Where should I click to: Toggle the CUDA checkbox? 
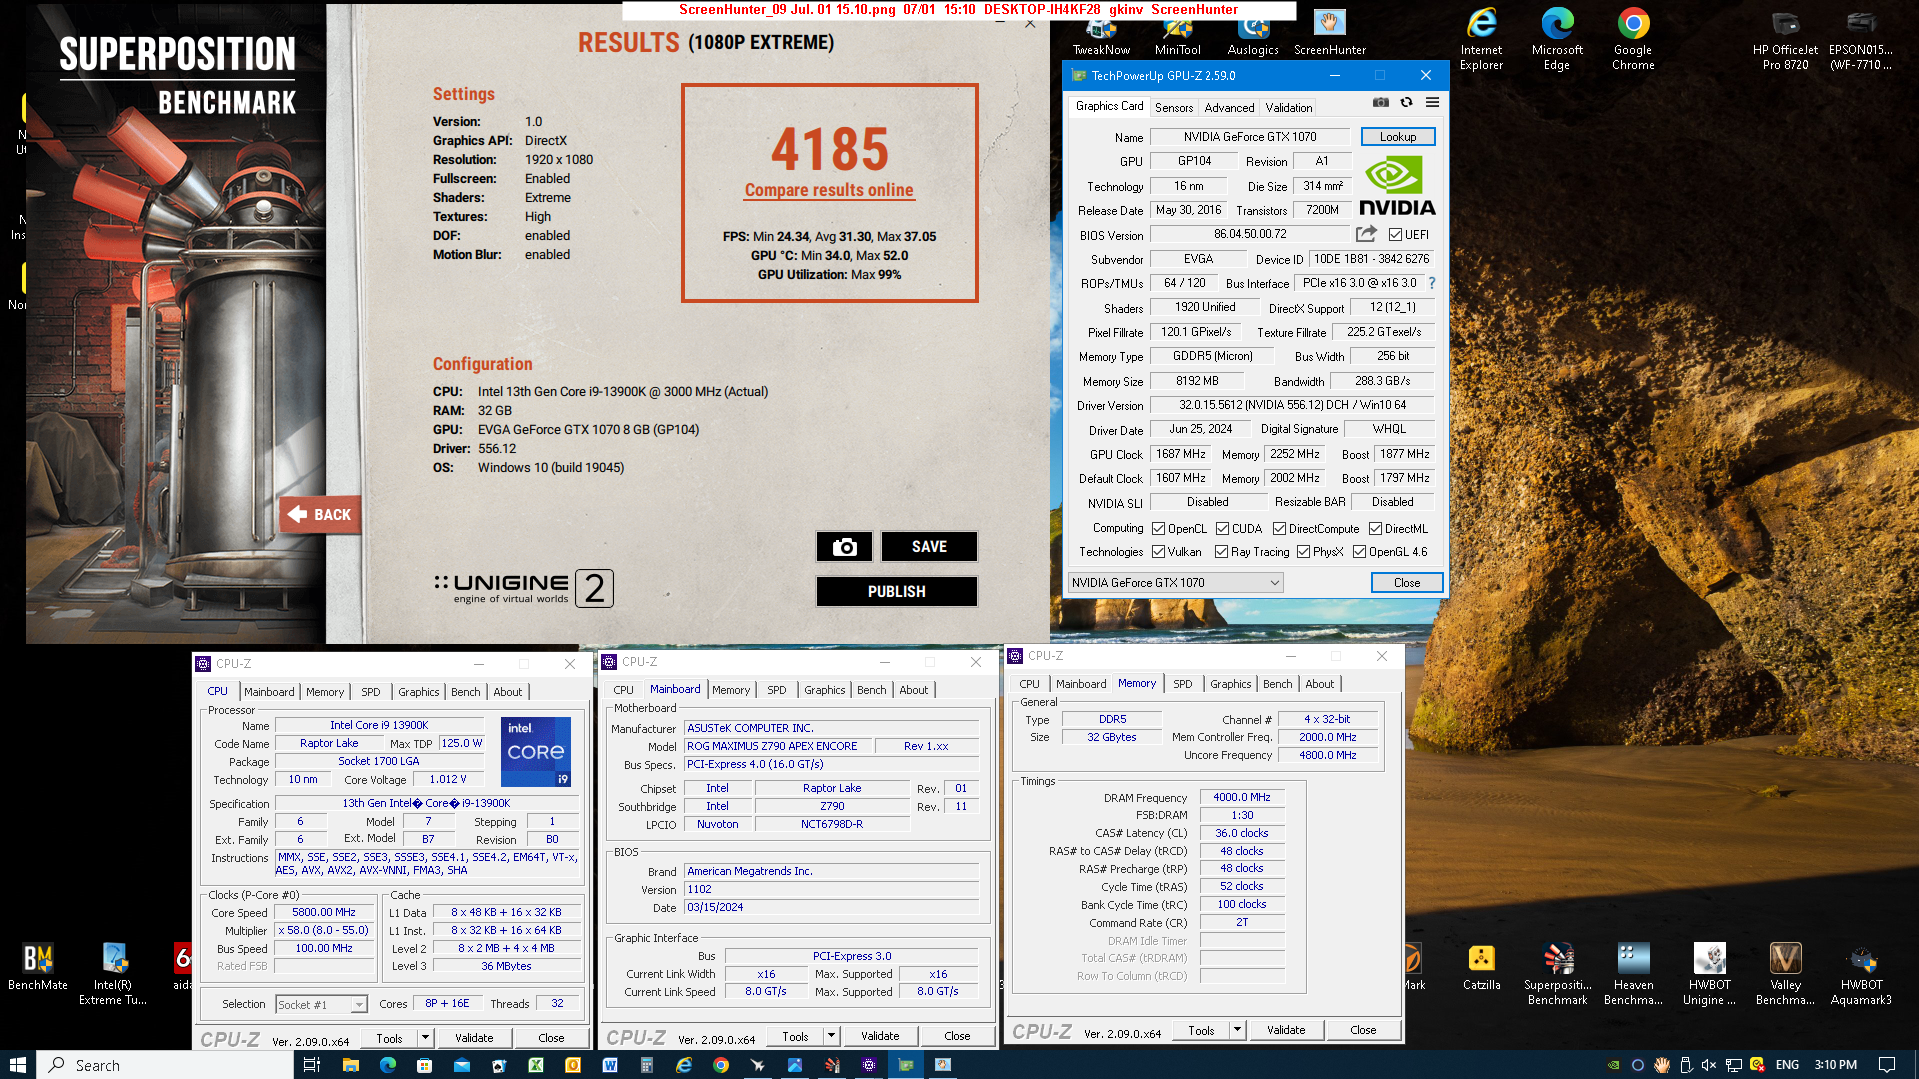1222,529
